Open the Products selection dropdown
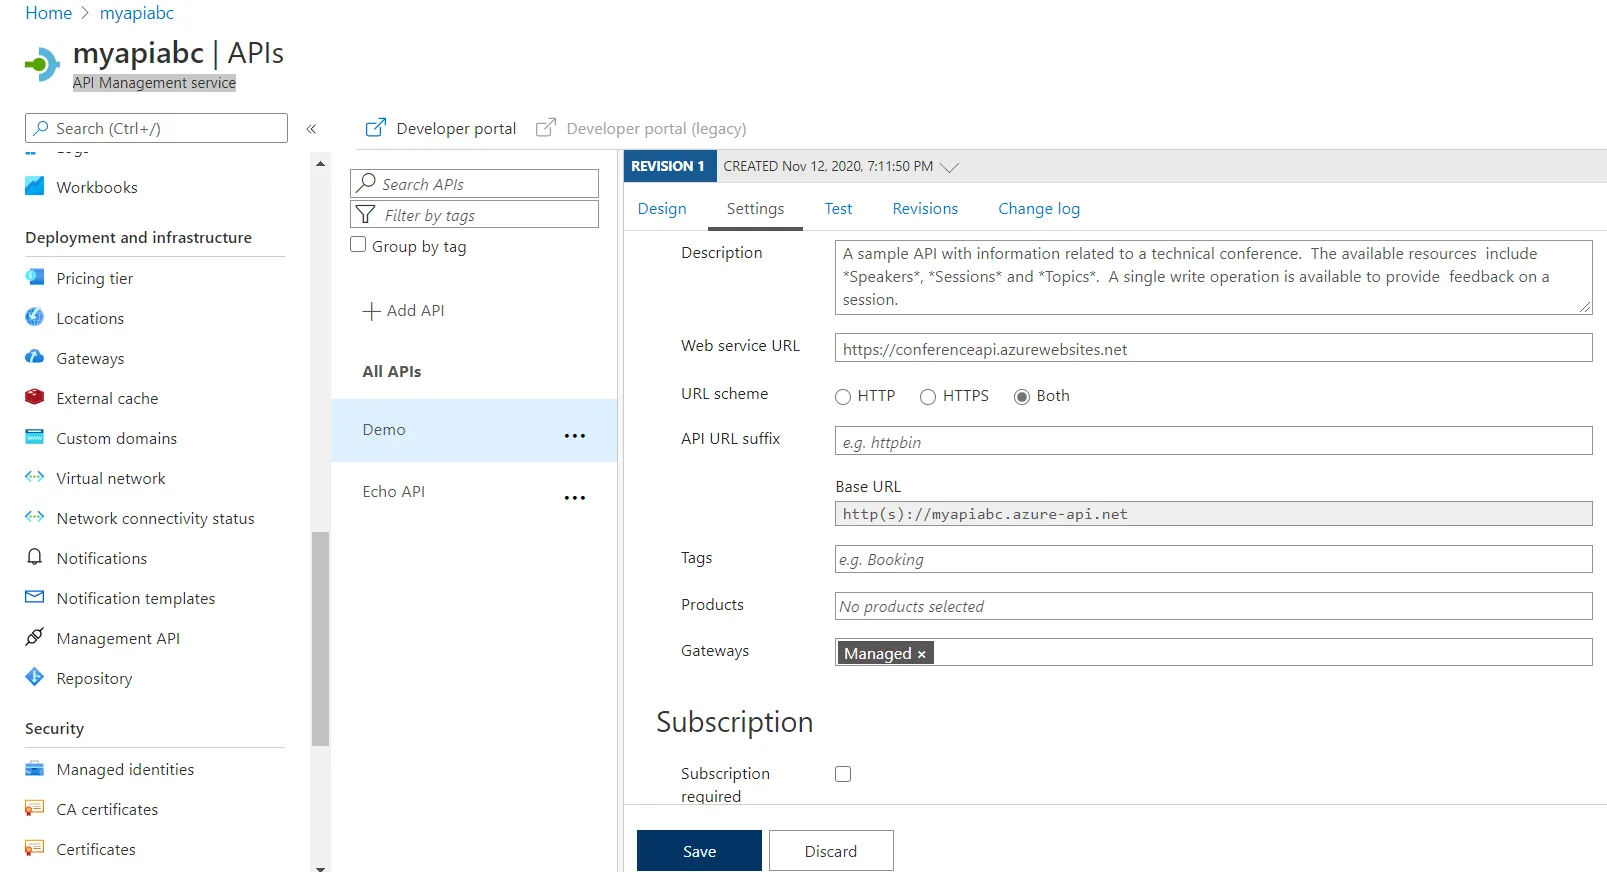The height and width of the screenshot is (872, 1607). point(1214,606)
